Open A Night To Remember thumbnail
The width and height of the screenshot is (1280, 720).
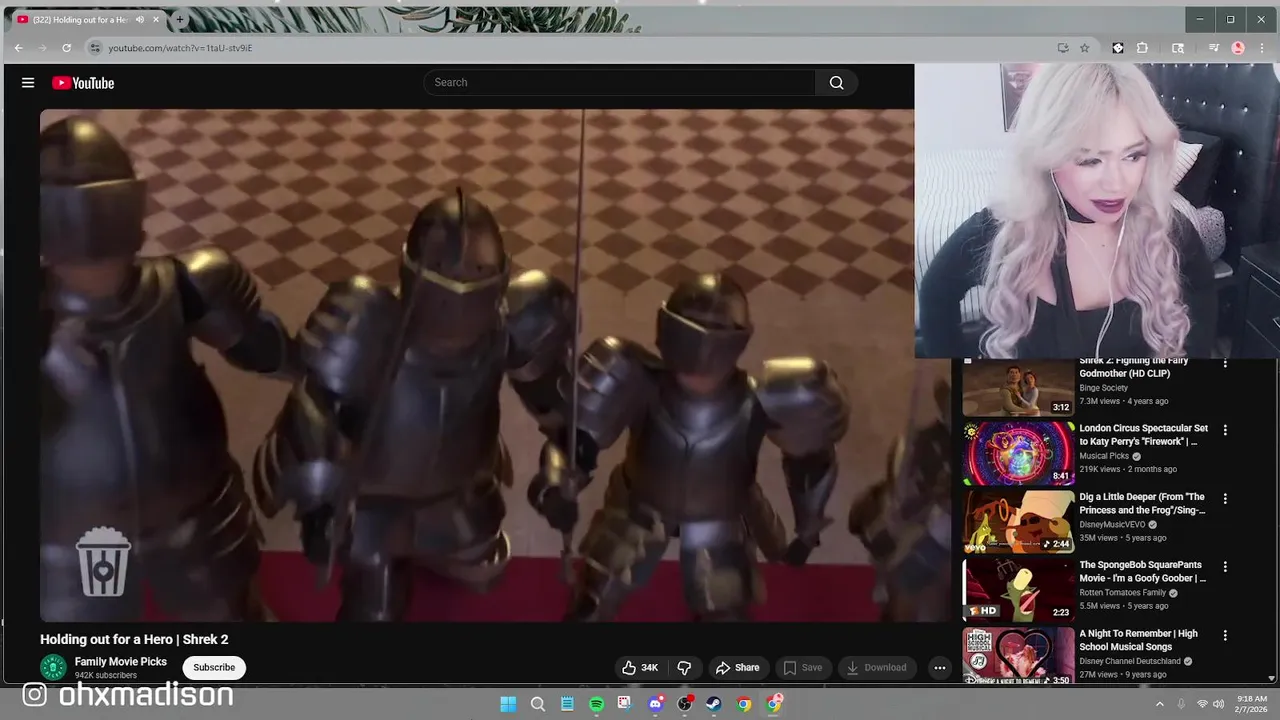click(x=1018, y=655)
